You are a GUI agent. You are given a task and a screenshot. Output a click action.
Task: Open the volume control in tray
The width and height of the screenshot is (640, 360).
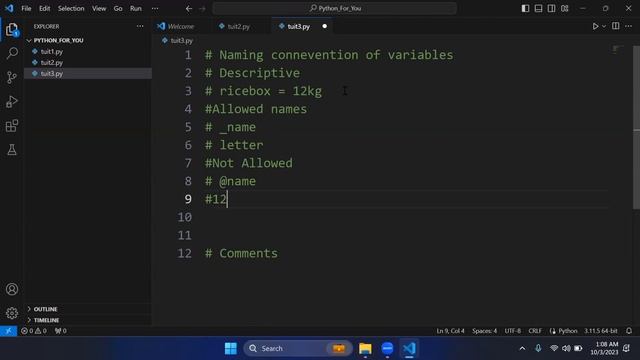click(566, 348)
